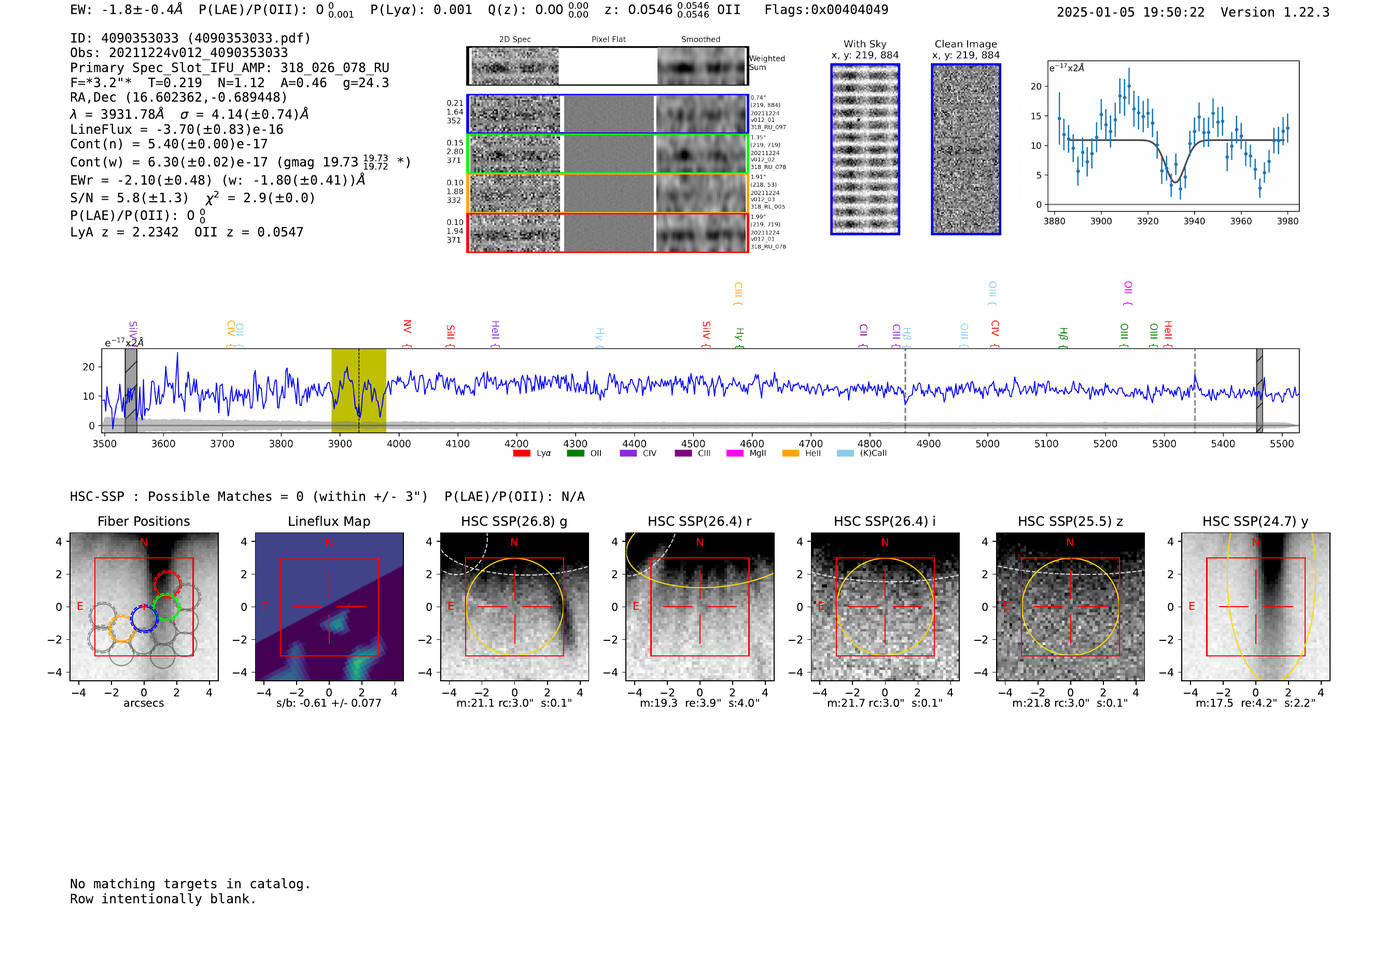Click the 'RA,Dec (16.602362,-0.689448)' line

(x=179, y=97)
